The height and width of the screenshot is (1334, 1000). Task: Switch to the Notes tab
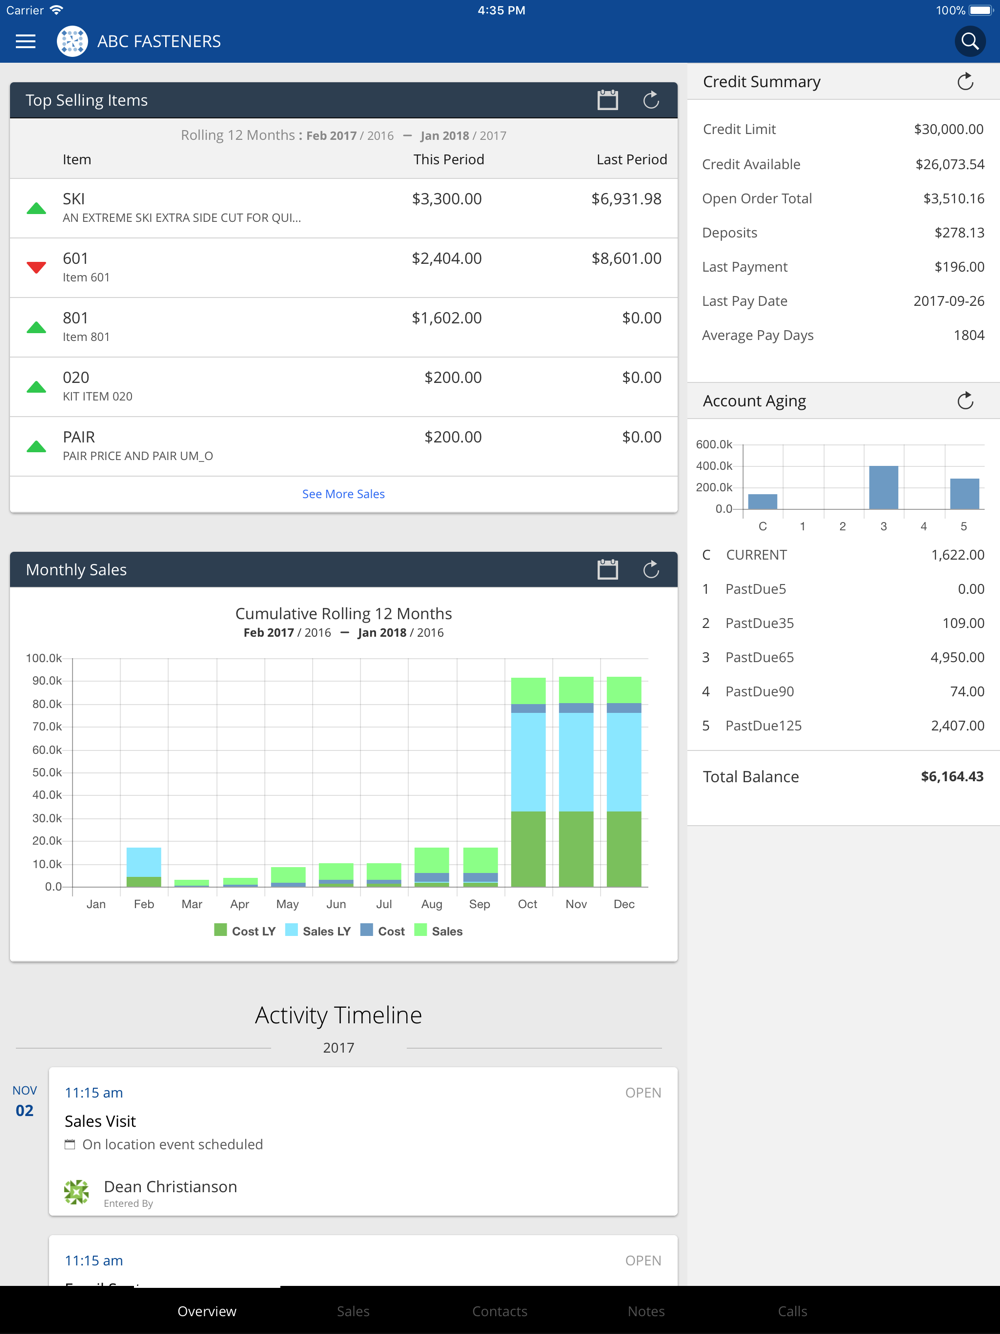coord(646,1311)
